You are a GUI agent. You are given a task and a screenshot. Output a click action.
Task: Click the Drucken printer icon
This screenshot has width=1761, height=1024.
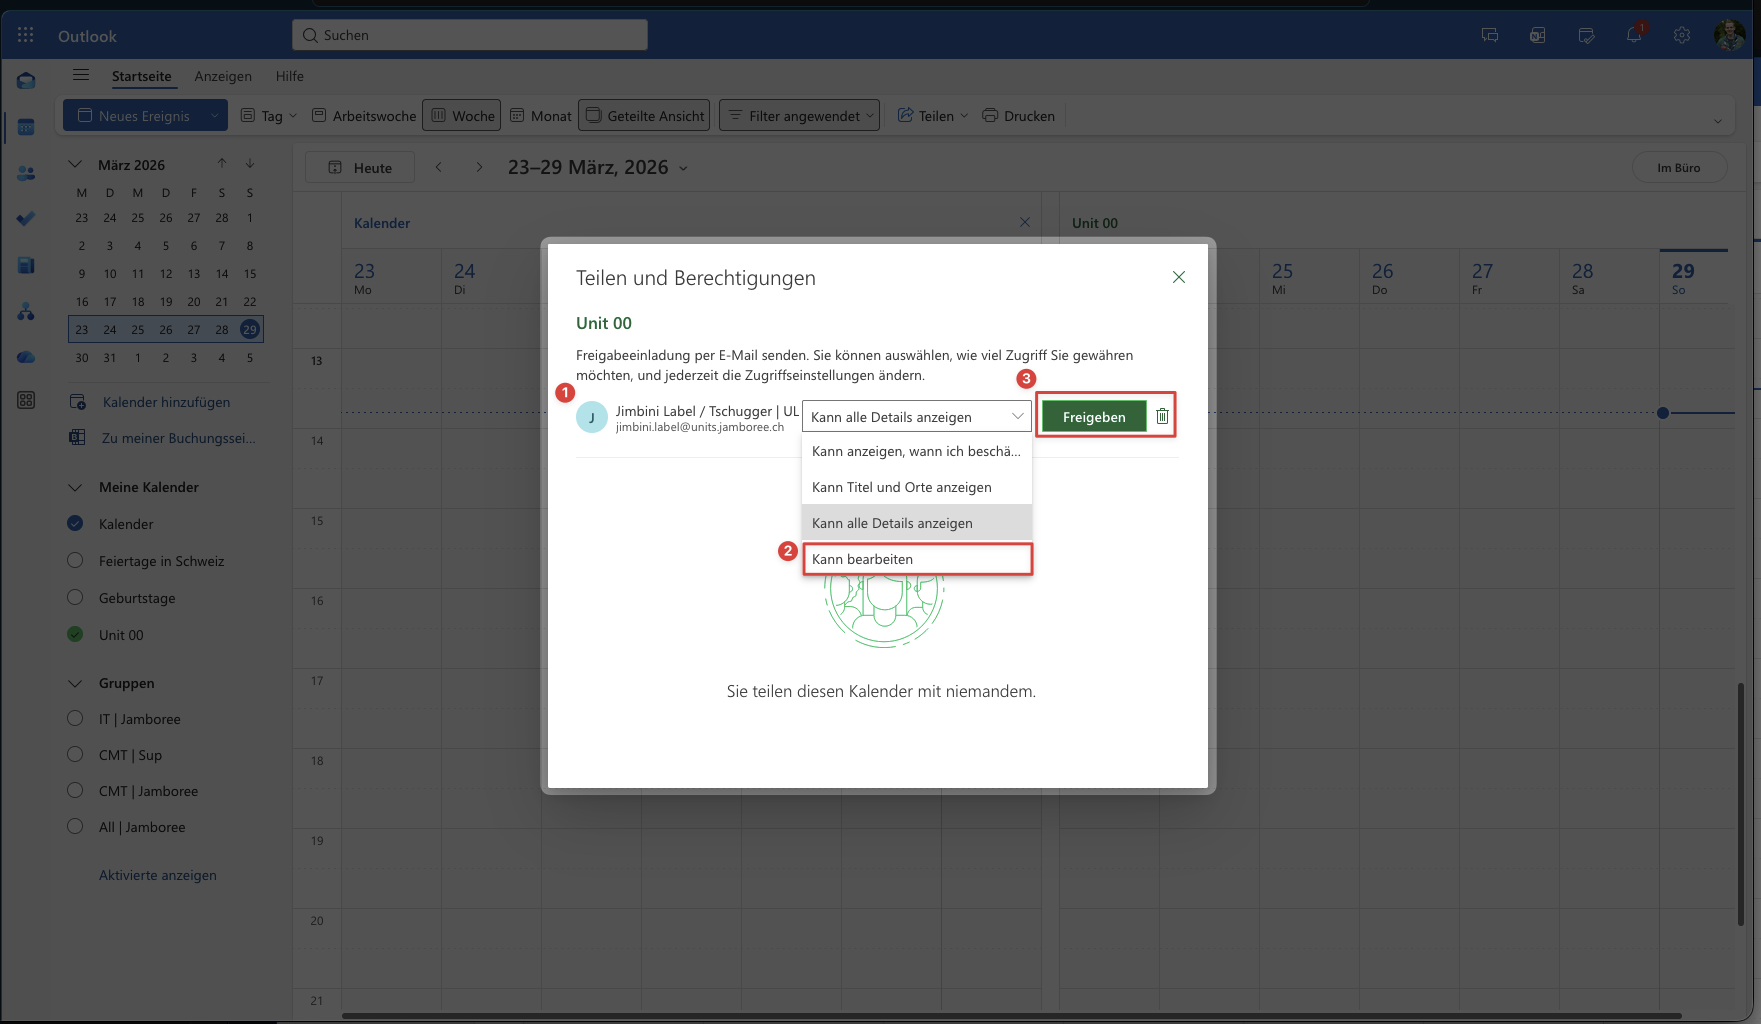990,116
